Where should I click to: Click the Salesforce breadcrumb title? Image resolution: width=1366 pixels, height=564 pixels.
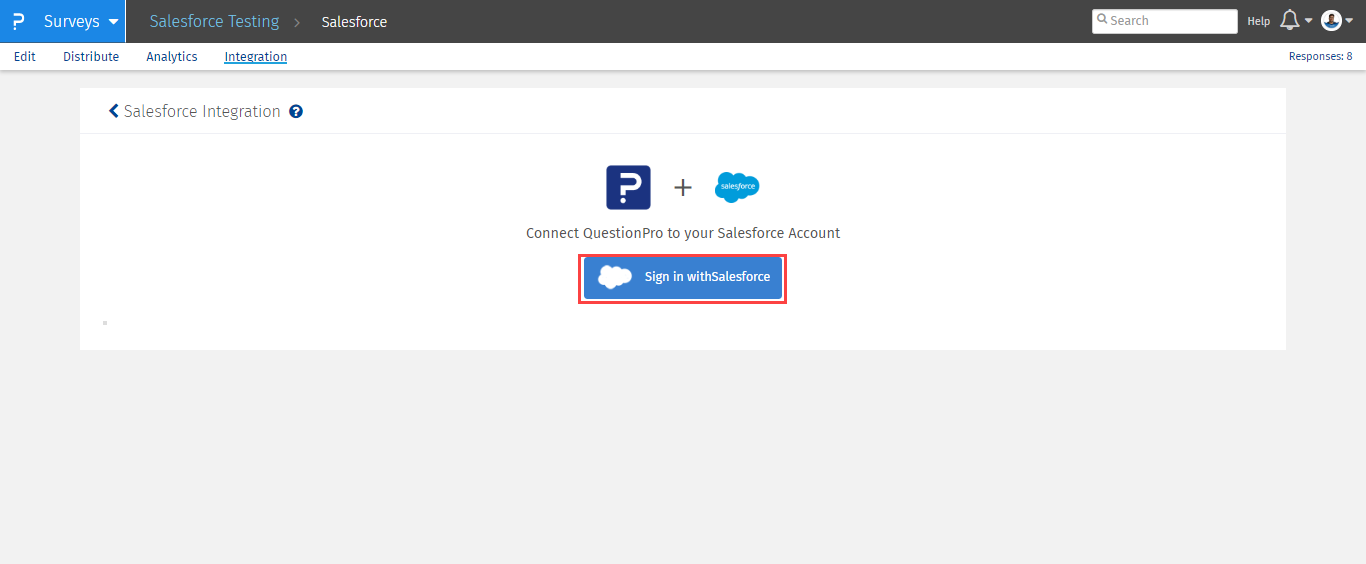[354, 22]
